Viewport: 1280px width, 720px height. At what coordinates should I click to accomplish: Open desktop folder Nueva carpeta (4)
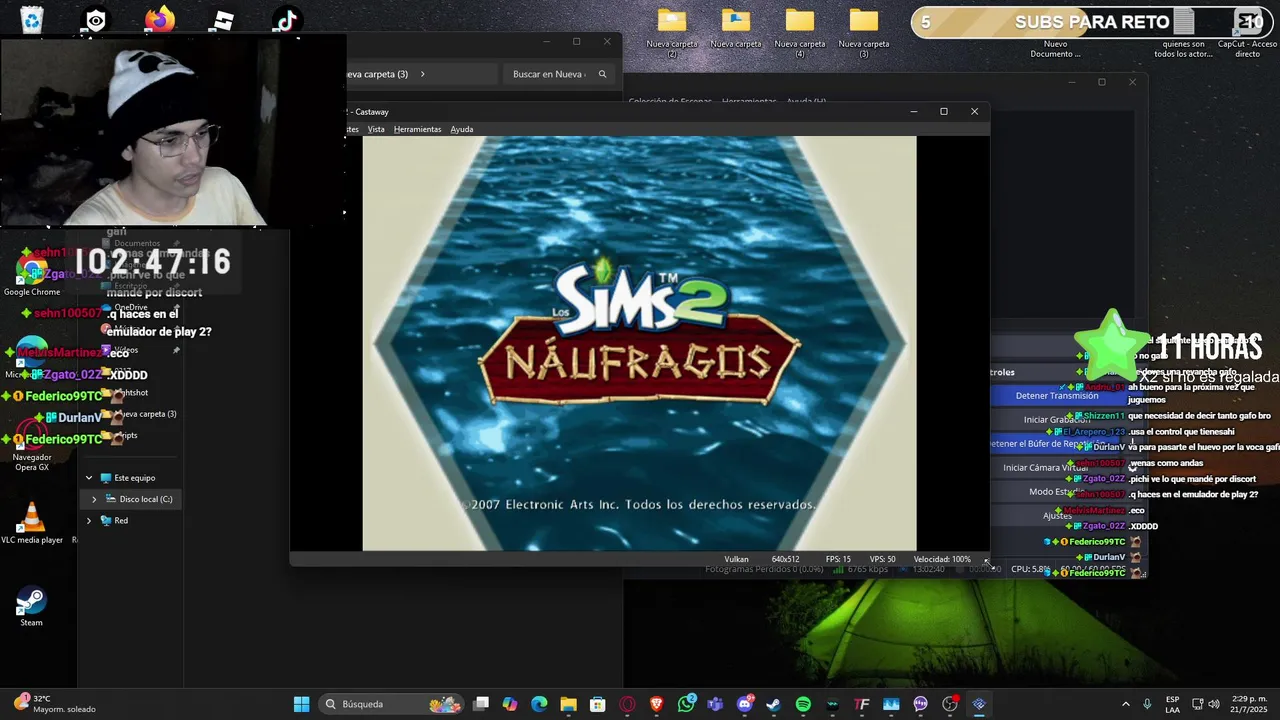[x=800, y=32]
